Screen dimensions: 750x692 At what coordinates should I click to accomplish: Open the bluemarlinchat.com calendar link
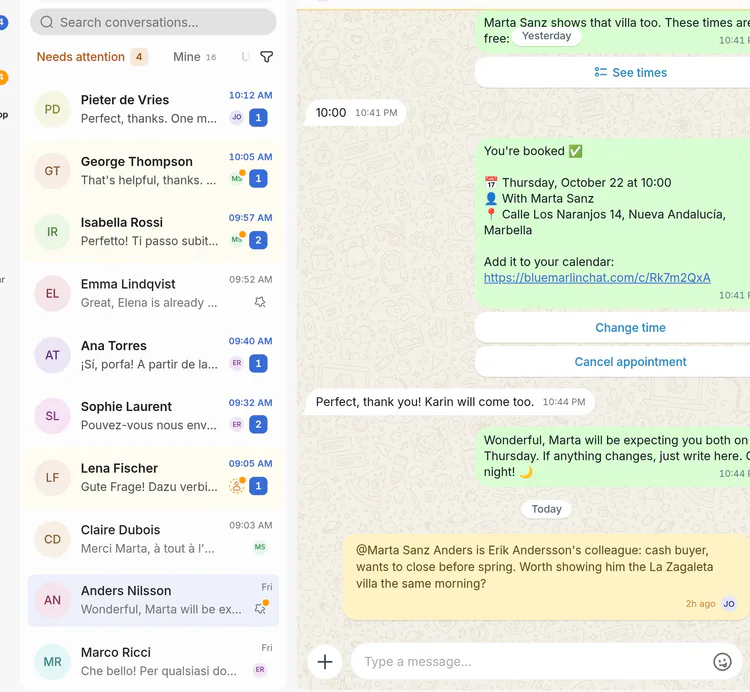click(597, 278)
